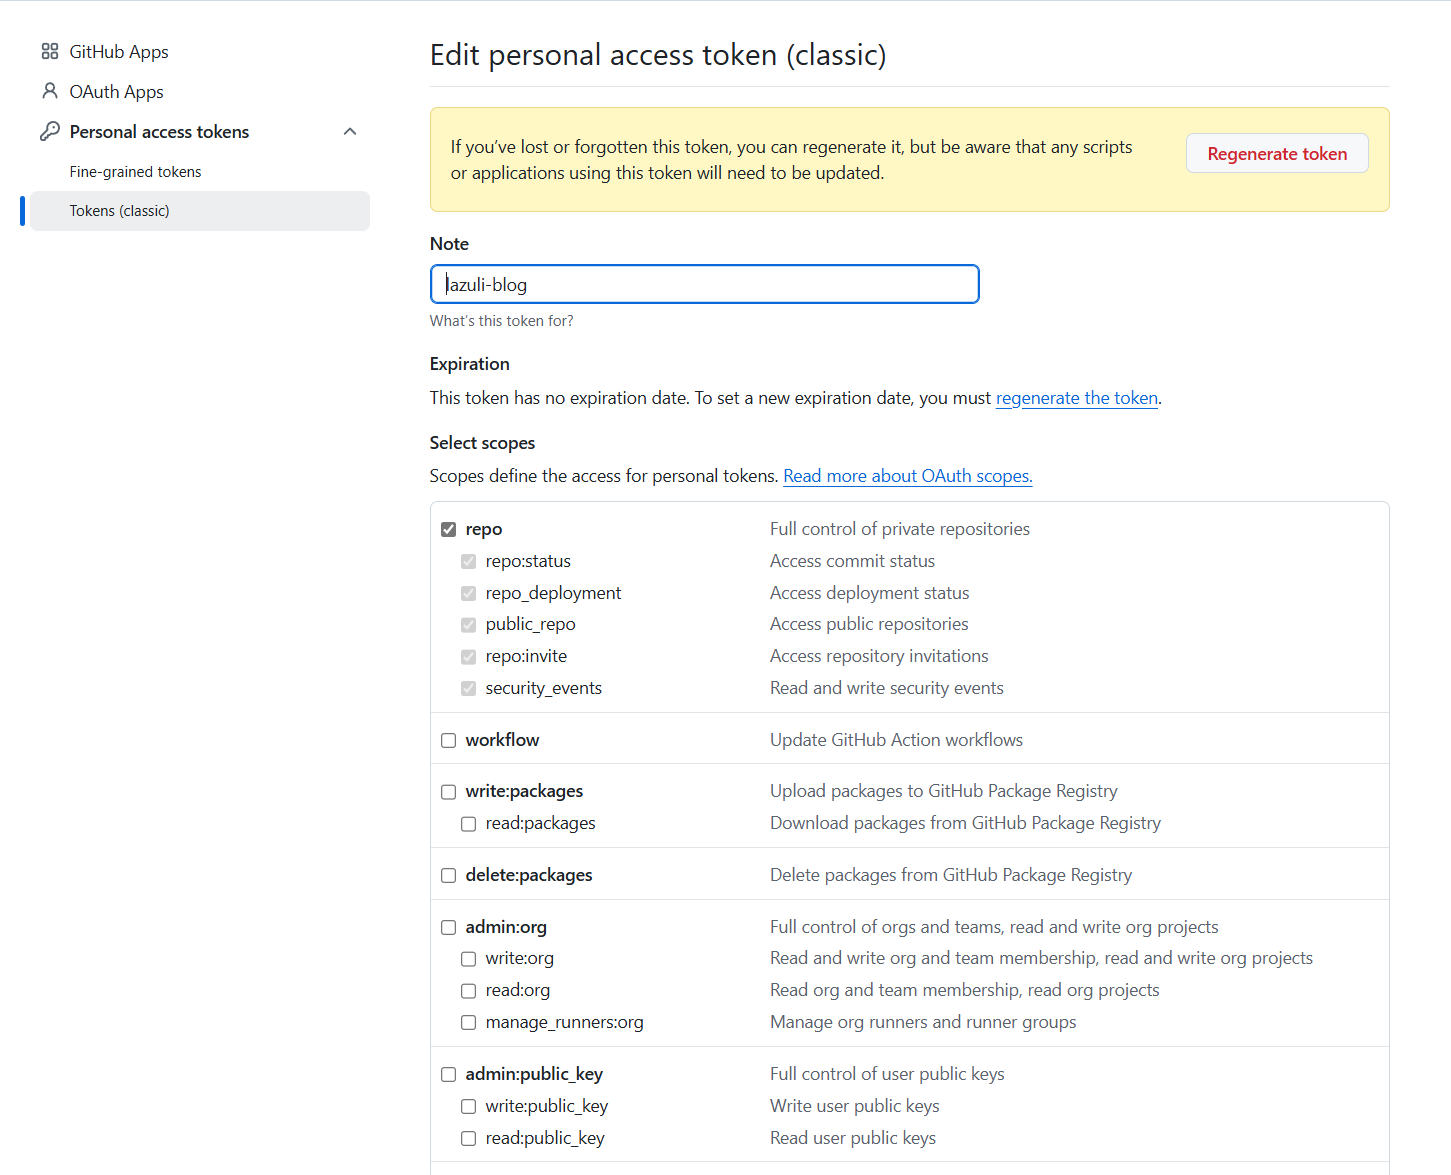Tick the read:packages checkbox
Screen dimensions: 1451x1175
tap(469, 824)
